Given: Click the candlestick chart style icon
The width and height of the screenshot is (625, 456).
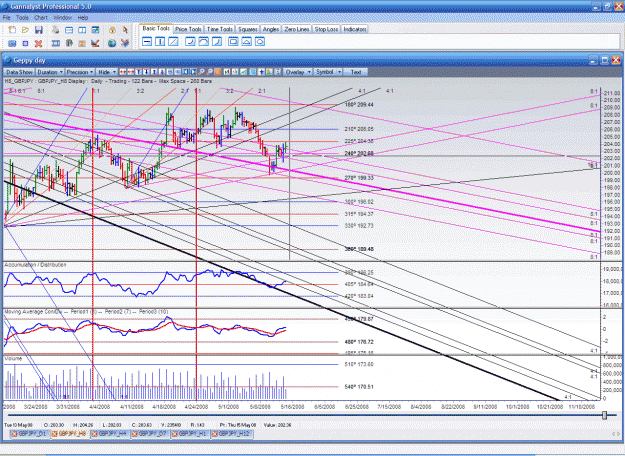Looking at the screenshot, I should (227, 72).
